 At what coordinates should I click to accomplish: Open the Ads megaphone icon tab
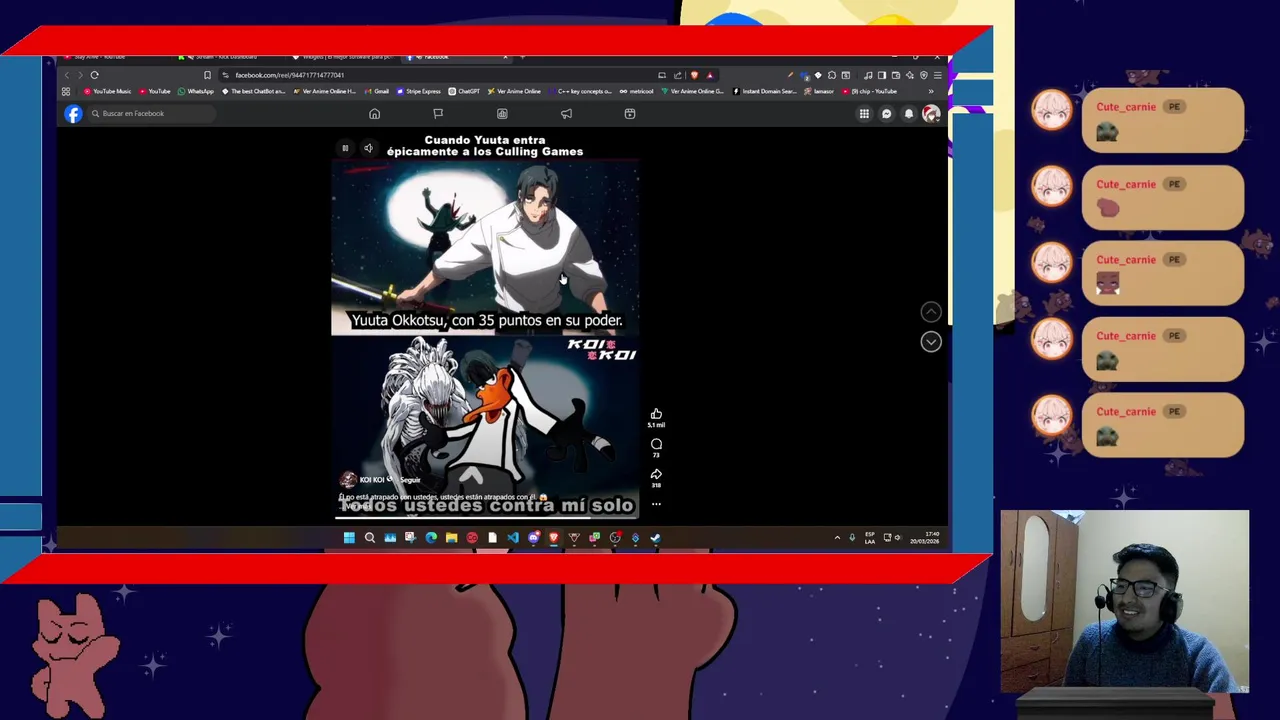(566, 113)
